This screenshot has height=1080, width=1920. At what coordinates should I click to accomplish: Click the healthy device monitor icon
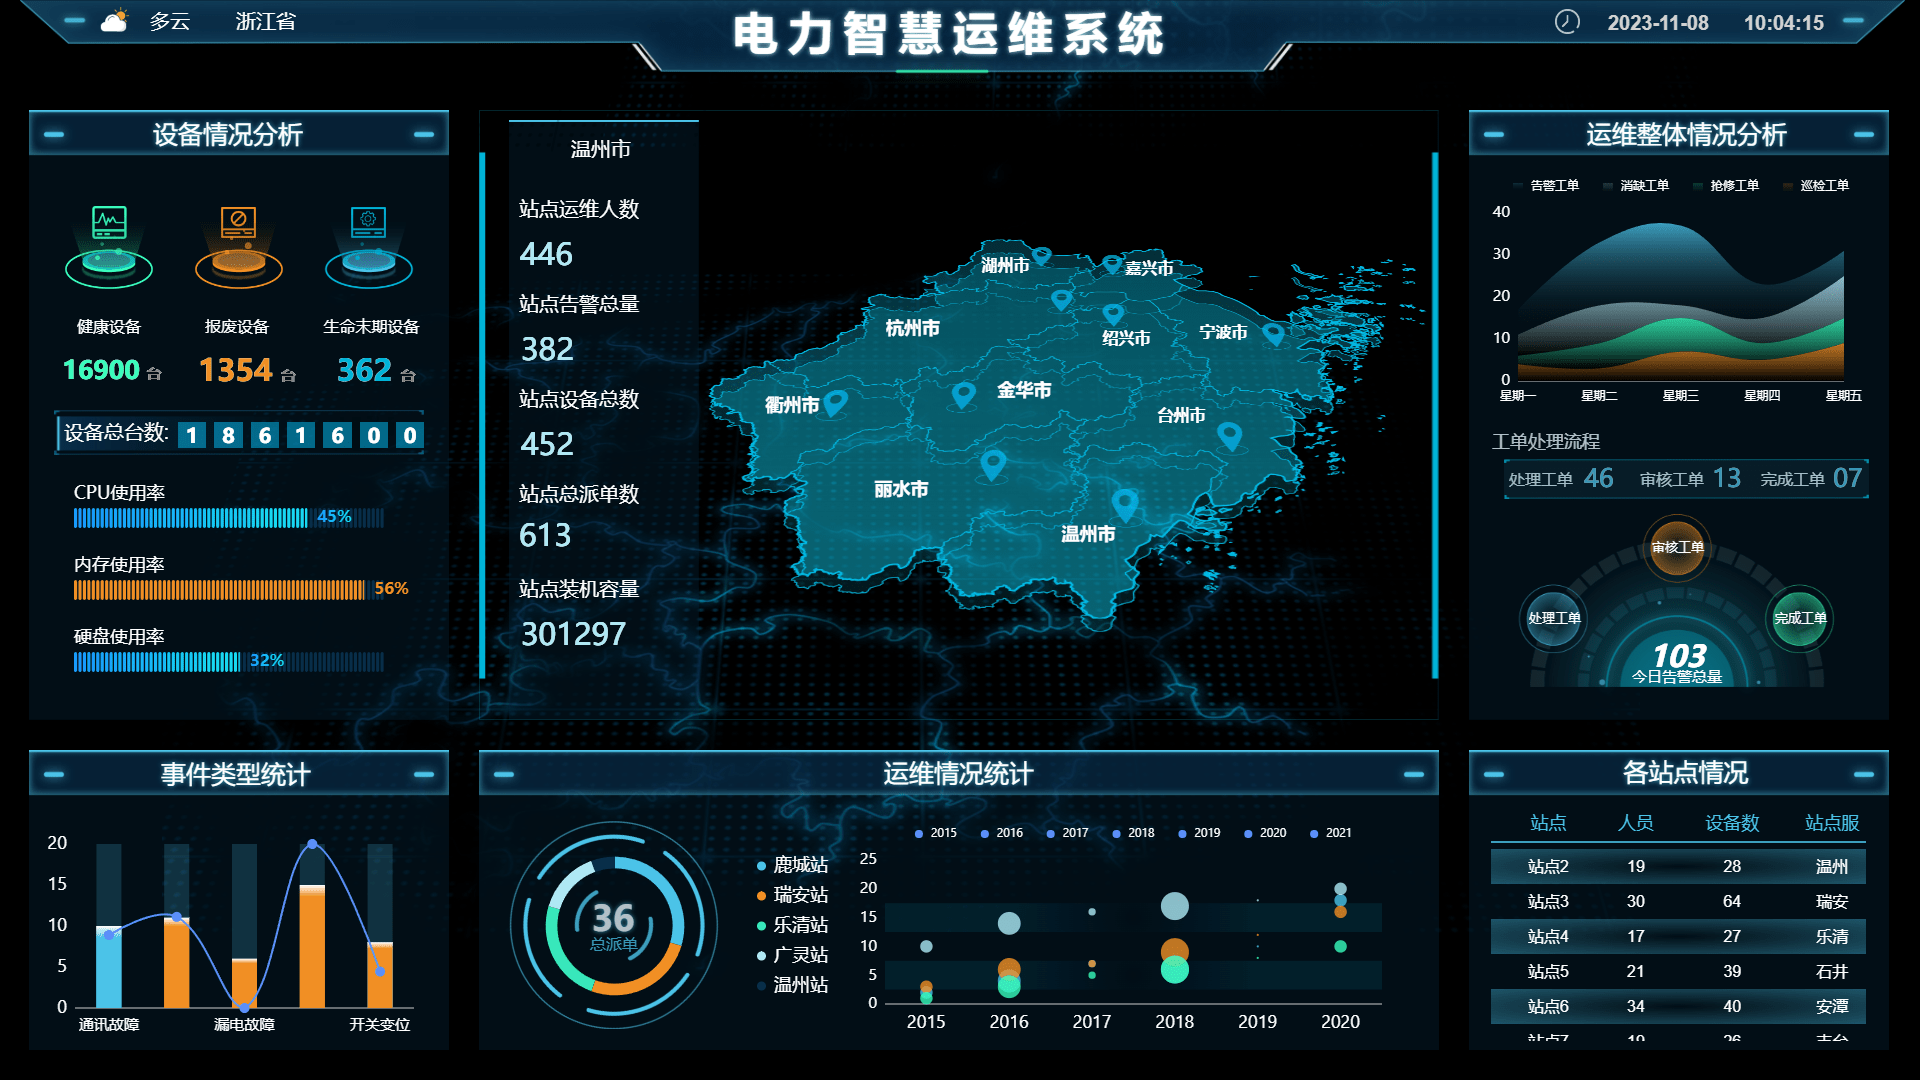[x=109, y=223]
